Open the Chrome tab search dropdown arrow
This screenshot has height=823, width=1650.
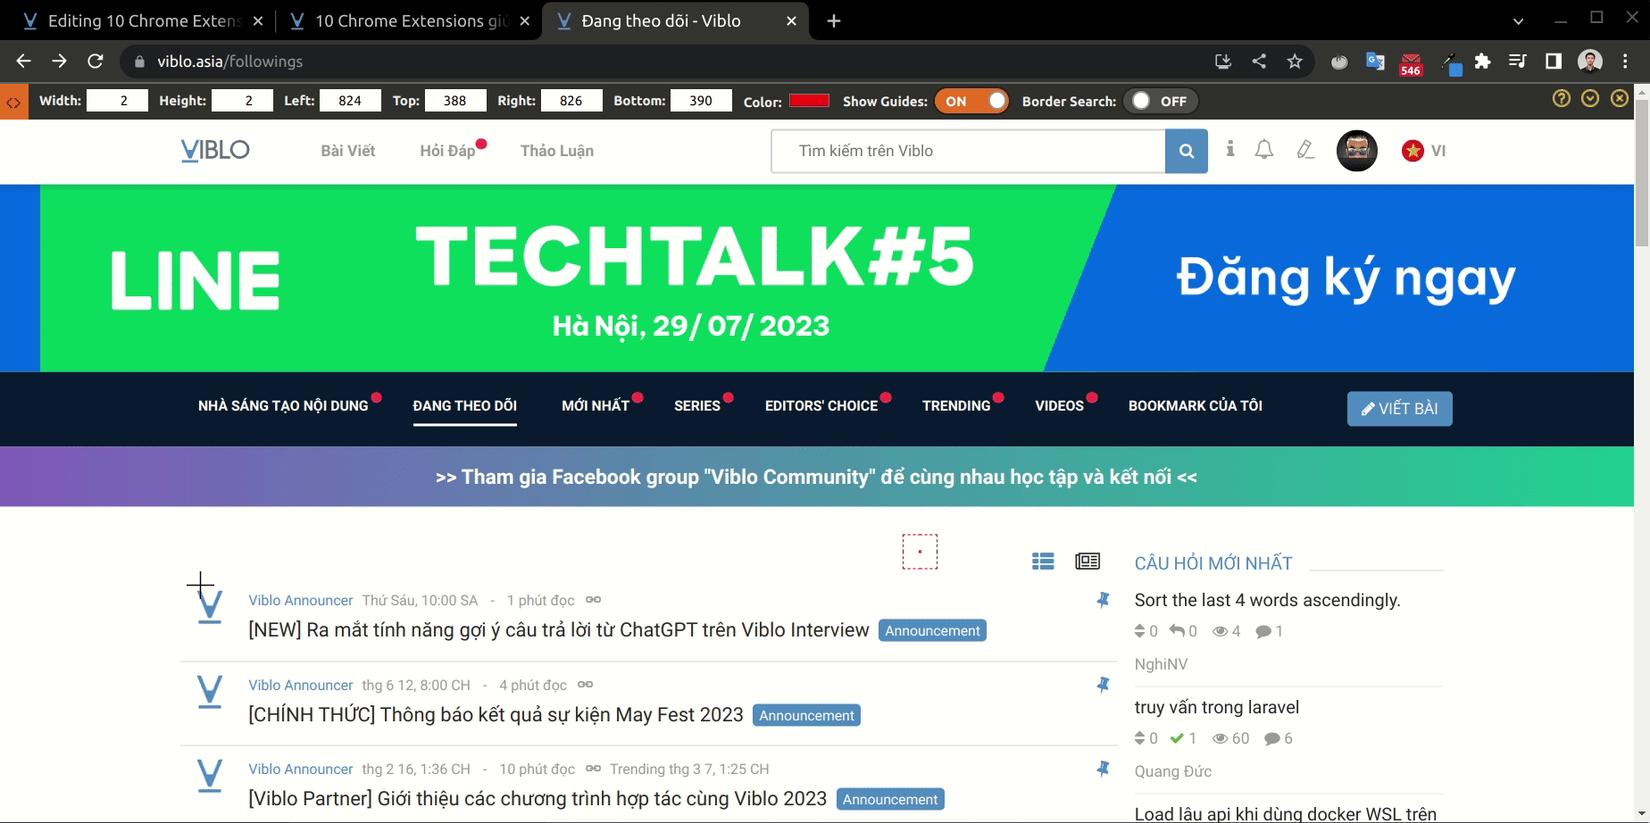tap(1518, 21)
